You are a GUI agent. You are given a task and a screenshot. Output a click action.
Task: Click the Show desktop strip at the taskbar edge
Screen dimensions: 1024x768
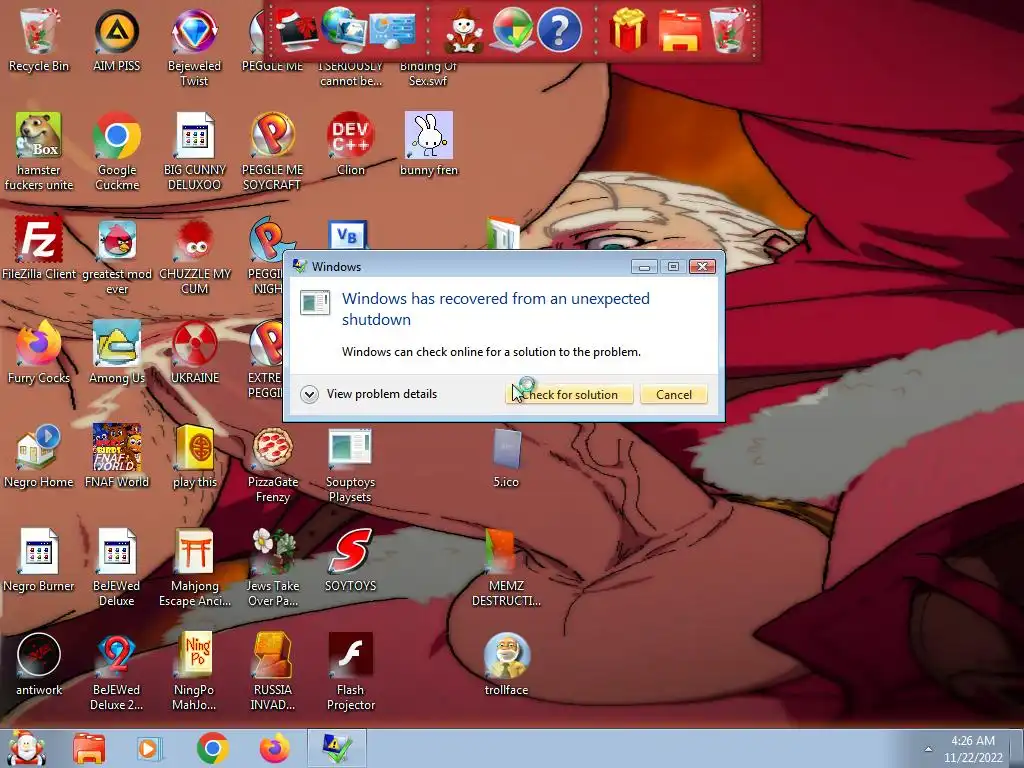point(1017,748)
